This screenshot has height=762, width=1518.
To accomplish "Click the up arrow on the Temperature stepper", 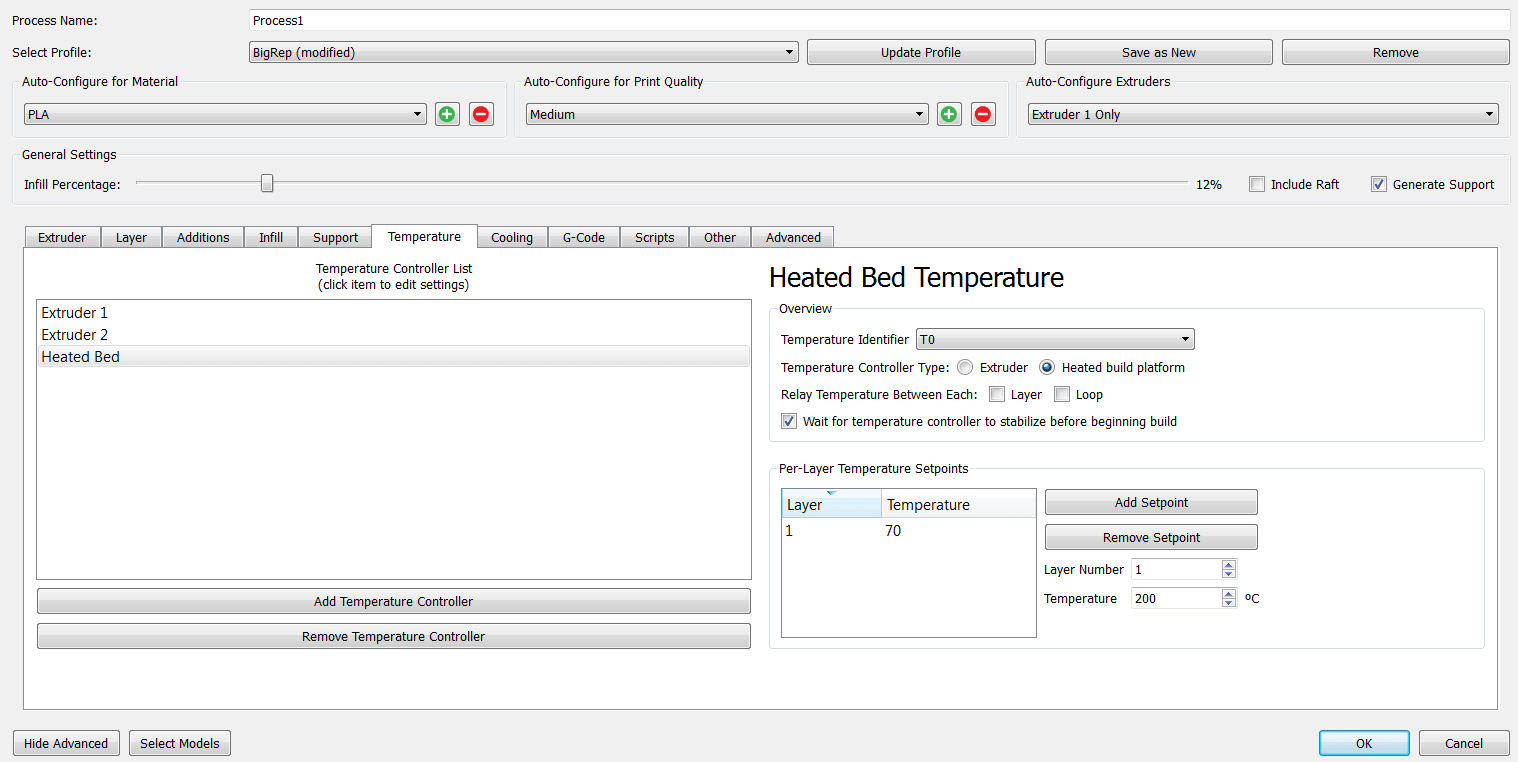I will [x=1228, y=593].
